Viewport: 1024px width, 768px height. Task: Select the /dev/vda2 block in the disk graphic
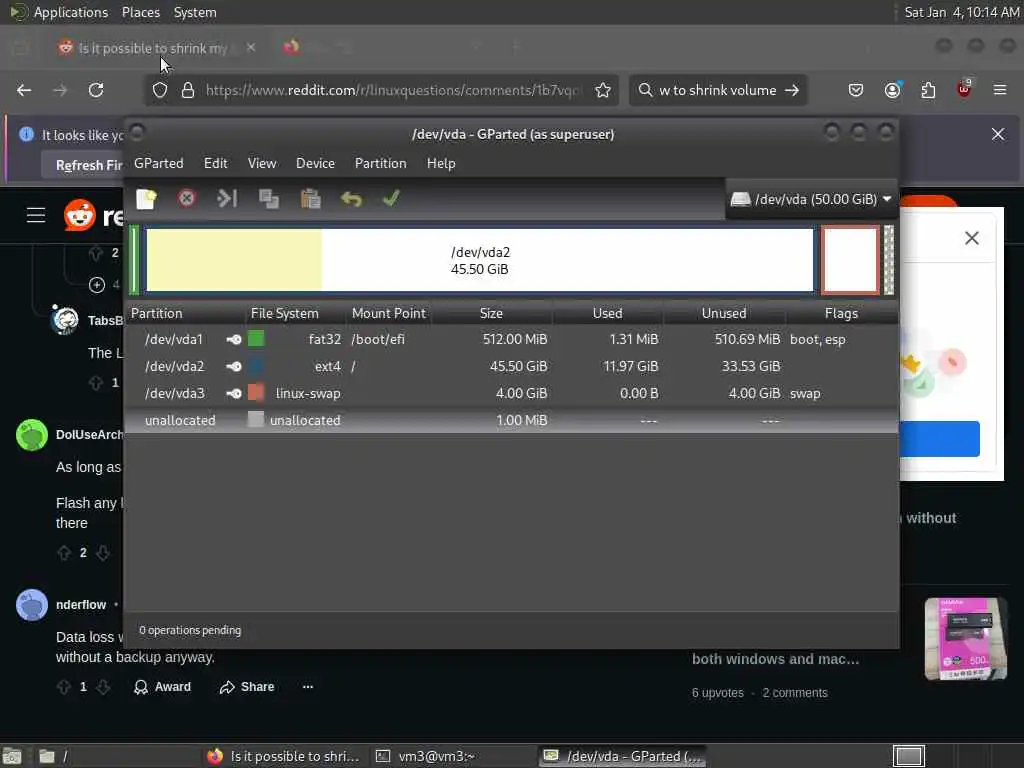point(480,260)
